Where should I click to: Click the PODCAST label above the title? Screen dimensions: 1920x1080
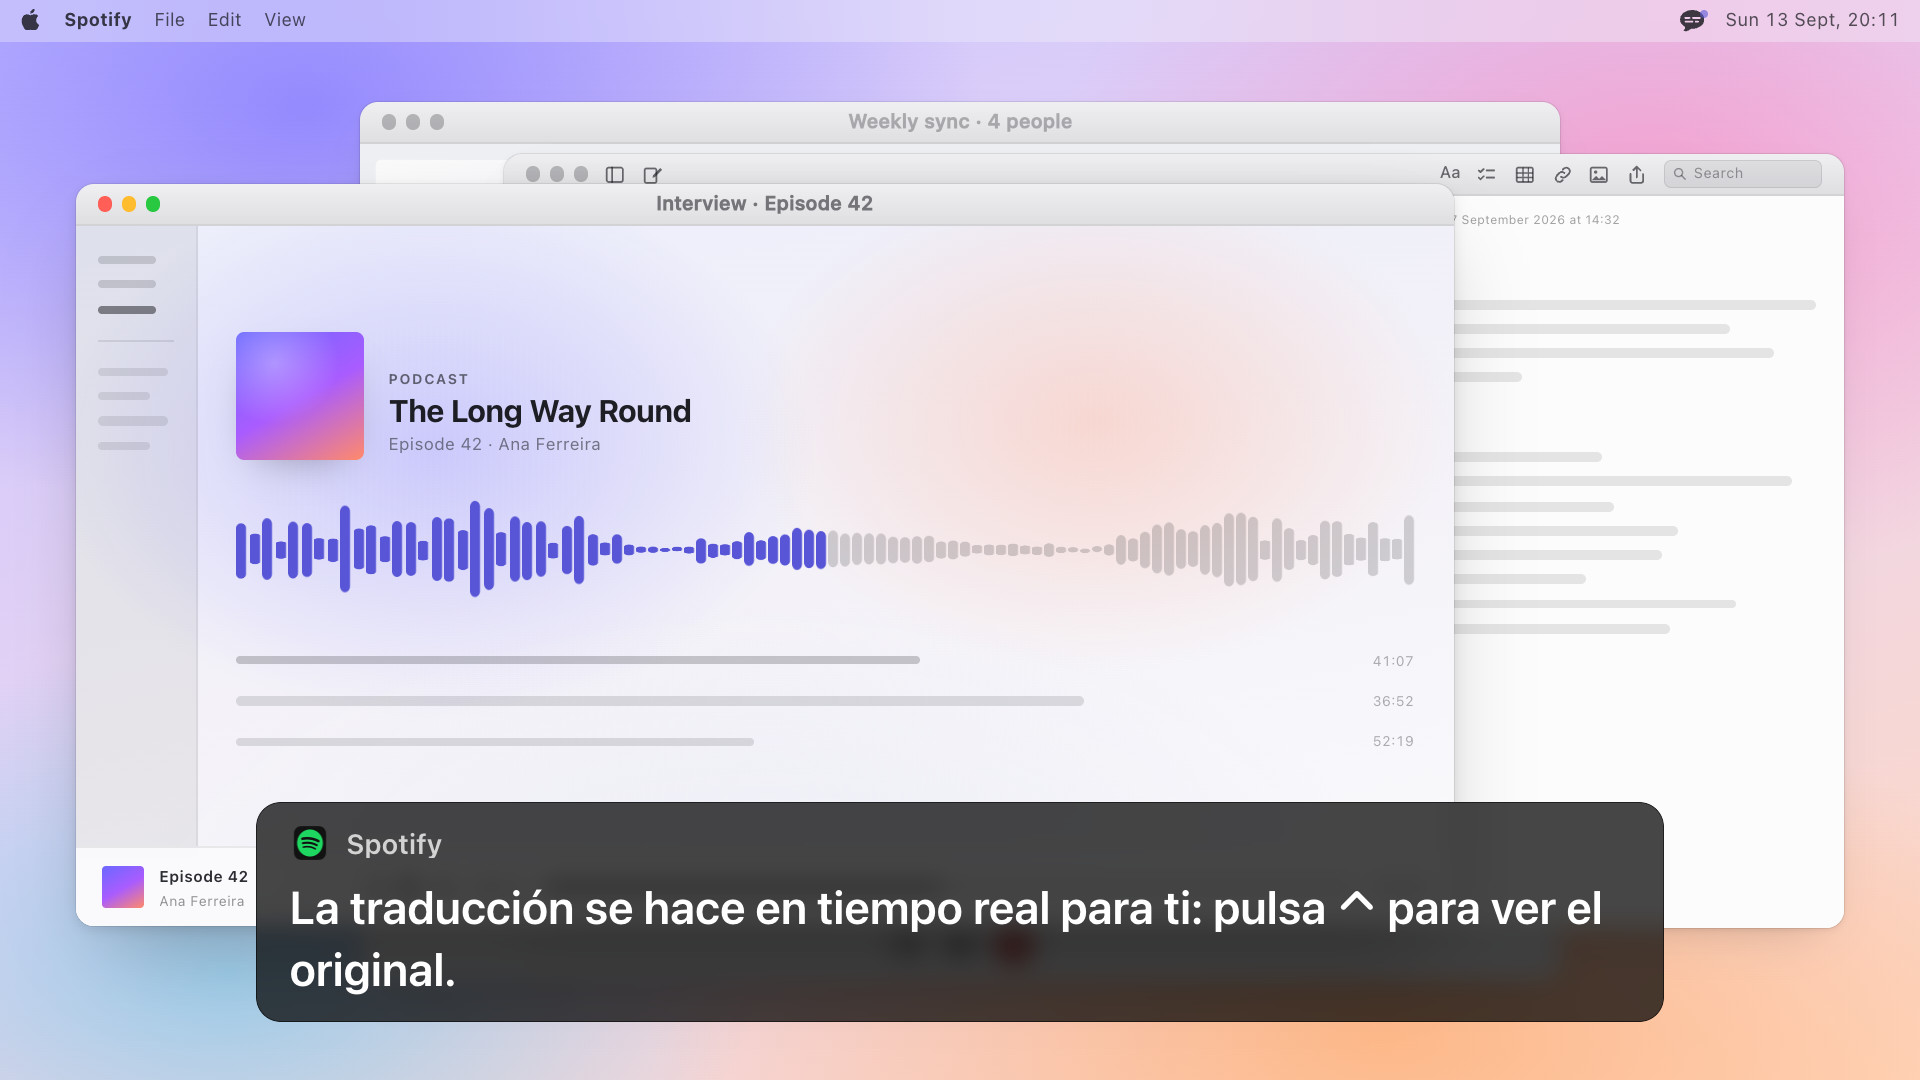pyautogui.click(x=428, y=379)
